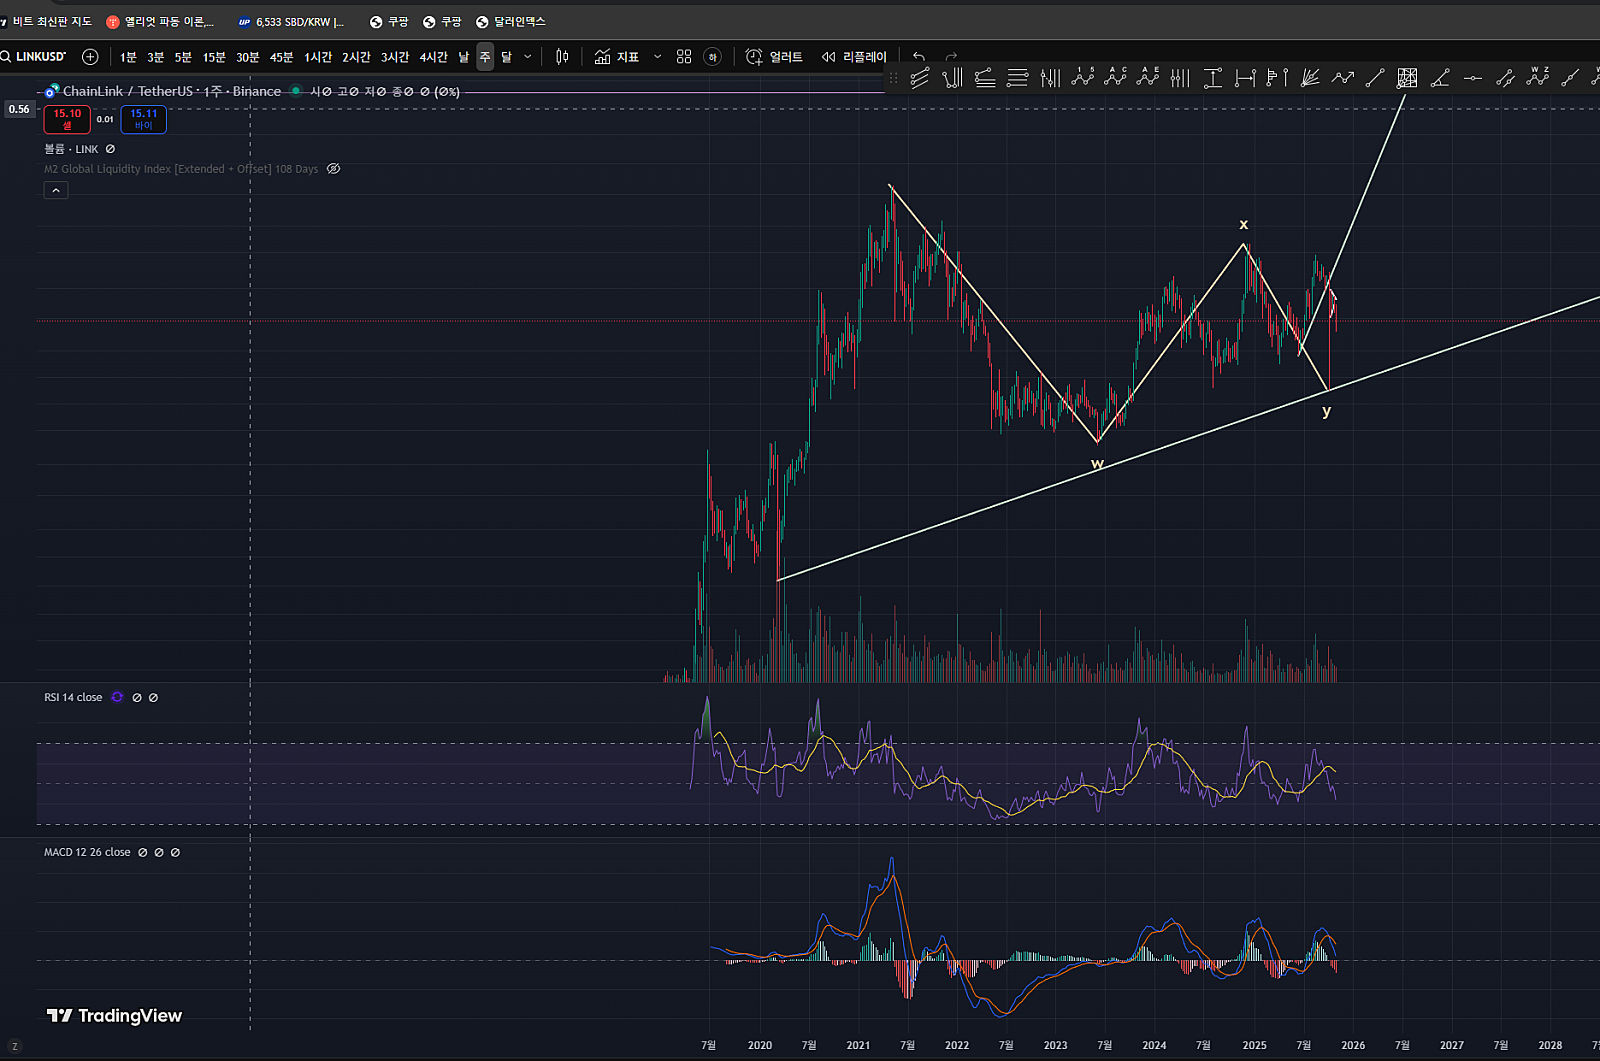The width and height of the screenshot is (1600, 1061).
Task: Click the red 15.10 sell button
Action: [67, 119]
